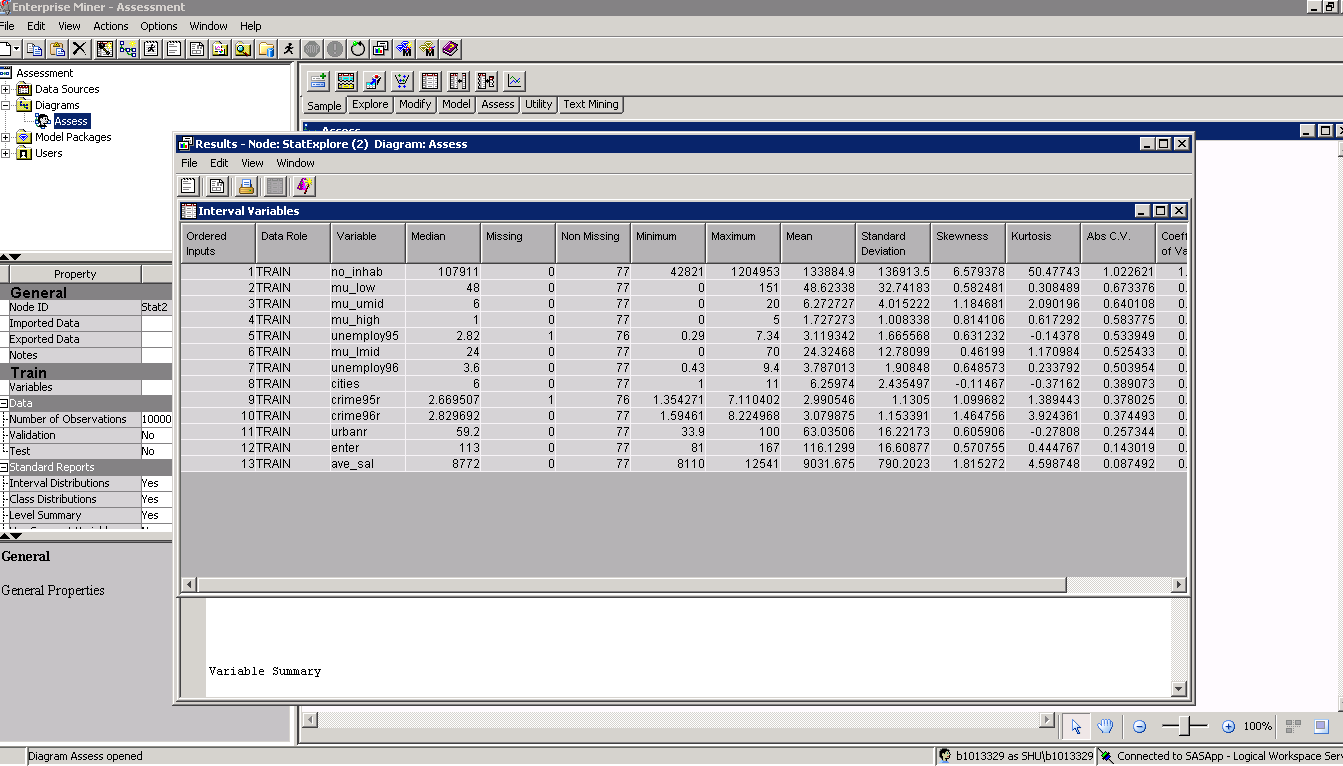Click the Print icon in Results toolbar
The height and width of the screenshot is (766, 1343).
coord(246,186)
